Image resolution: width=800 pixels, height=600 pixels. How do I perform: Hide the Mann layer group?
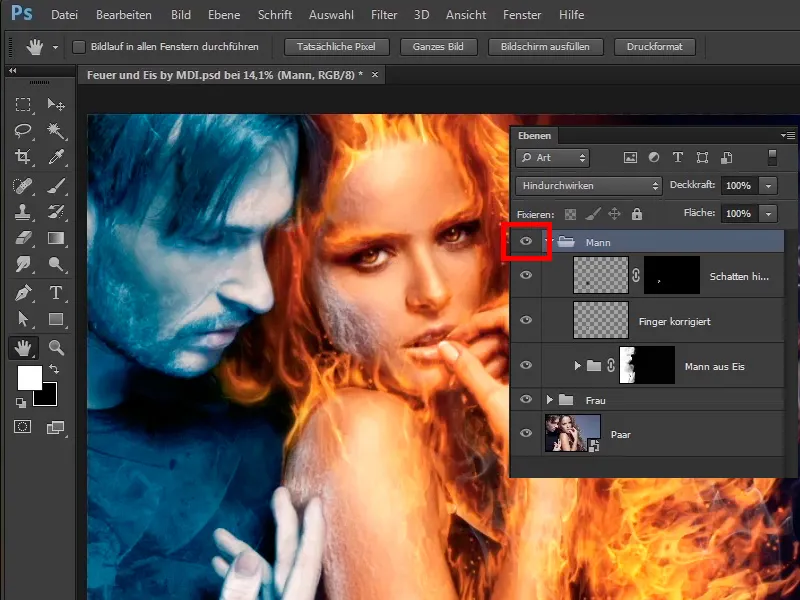tap(526, 241)
